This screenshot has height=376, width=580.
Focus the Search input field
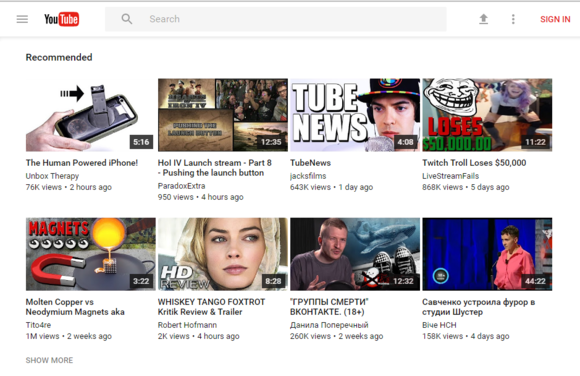point(276,19)
